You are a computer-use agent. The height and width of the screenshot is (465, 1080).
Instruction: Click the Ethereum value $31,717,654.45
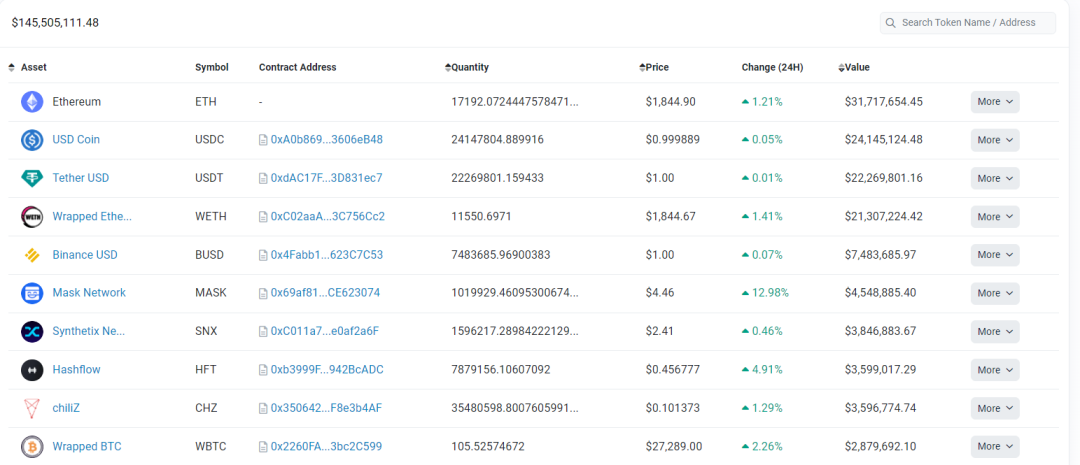tap(884, 102)
